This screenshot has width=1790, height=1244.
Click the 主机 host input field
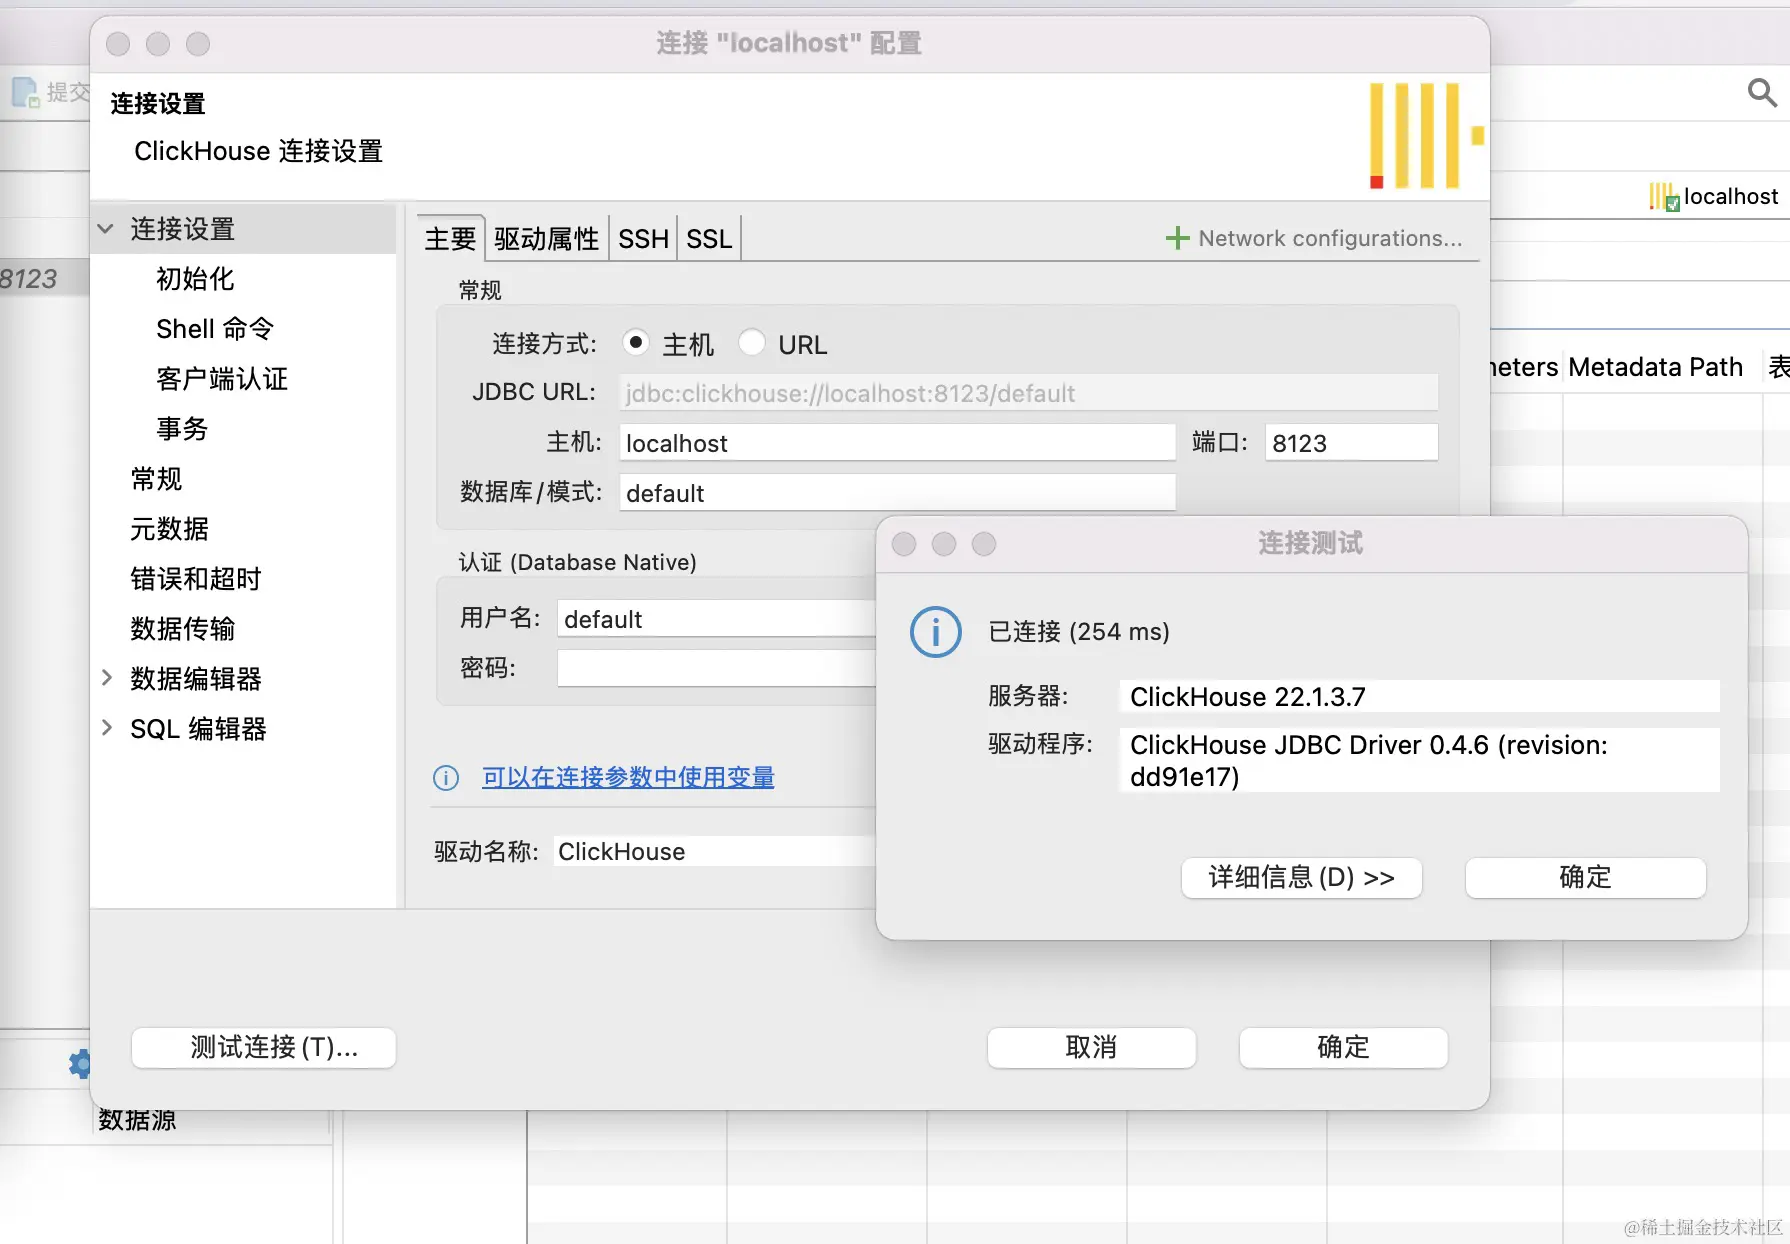(x=897, y=443)
